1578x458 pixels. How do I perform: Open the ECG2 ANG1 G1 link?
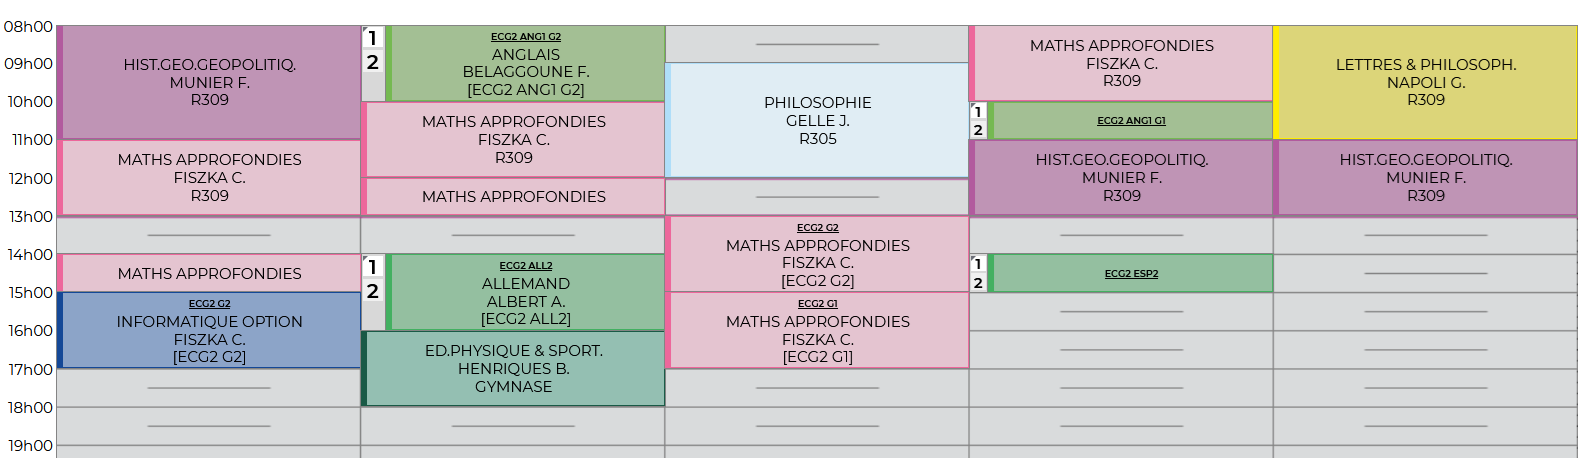coord(1131,121)
